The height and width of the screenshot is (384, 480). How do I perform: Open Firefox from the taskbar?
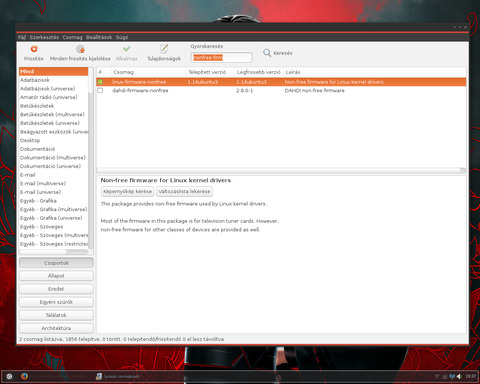click(24, 376)
